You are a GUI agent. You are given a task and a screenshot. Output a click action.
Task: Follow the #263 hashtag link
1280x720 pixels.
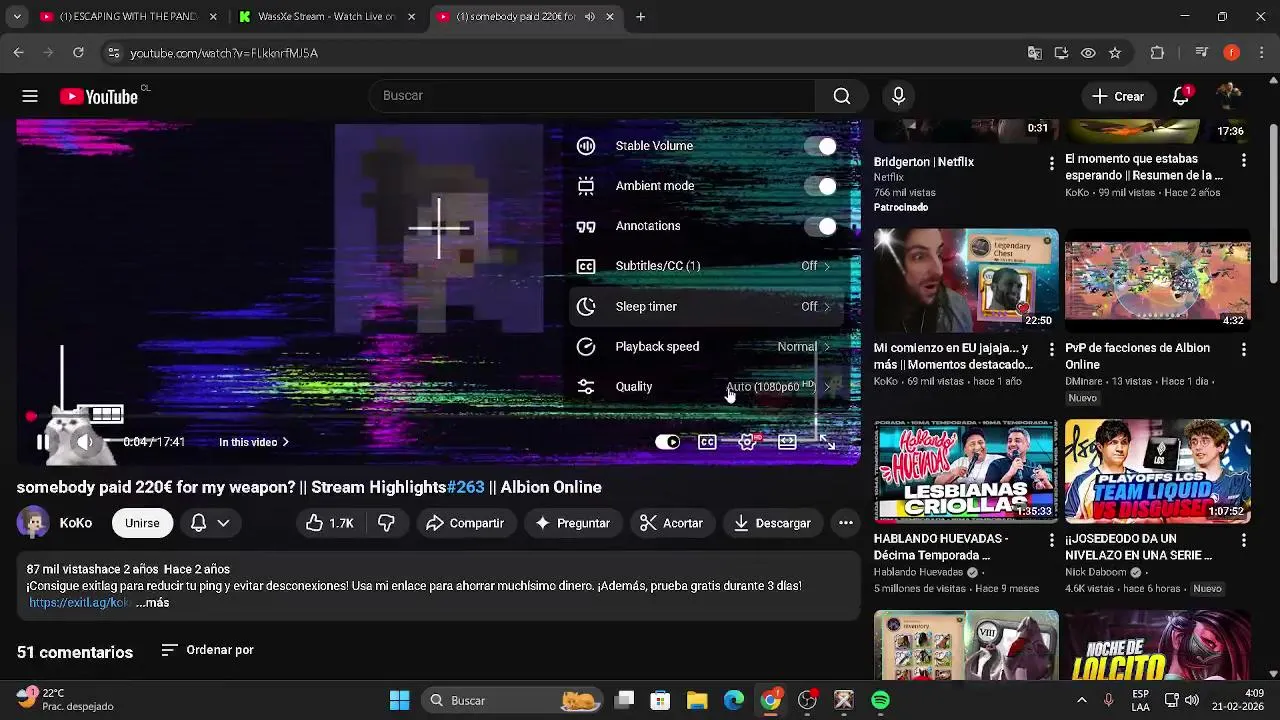click(465, 487)
